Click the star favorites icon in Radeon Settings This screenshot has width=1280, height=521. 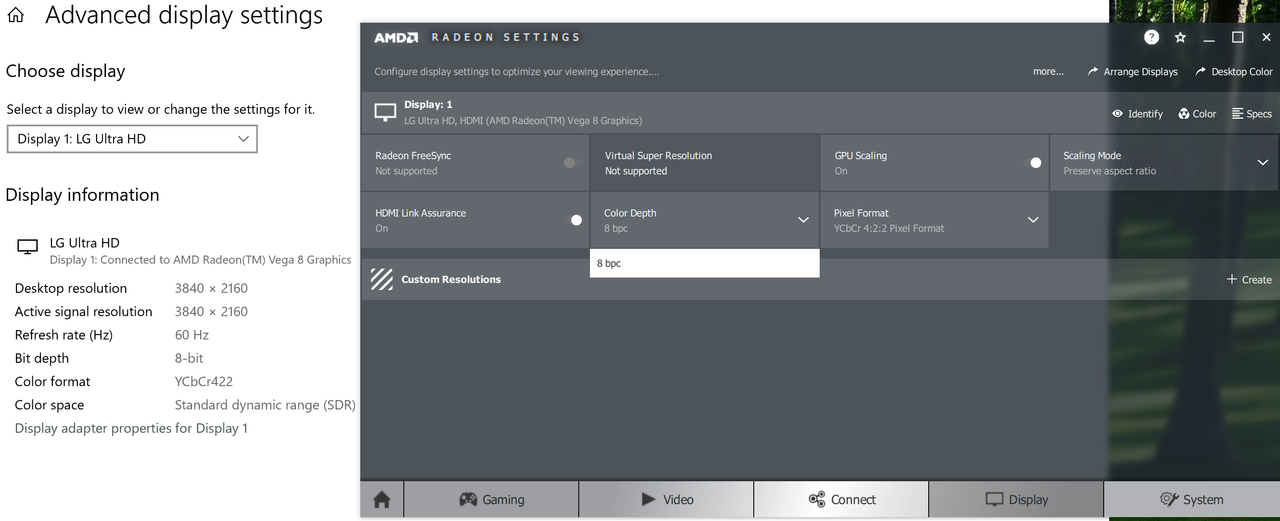1181,37
